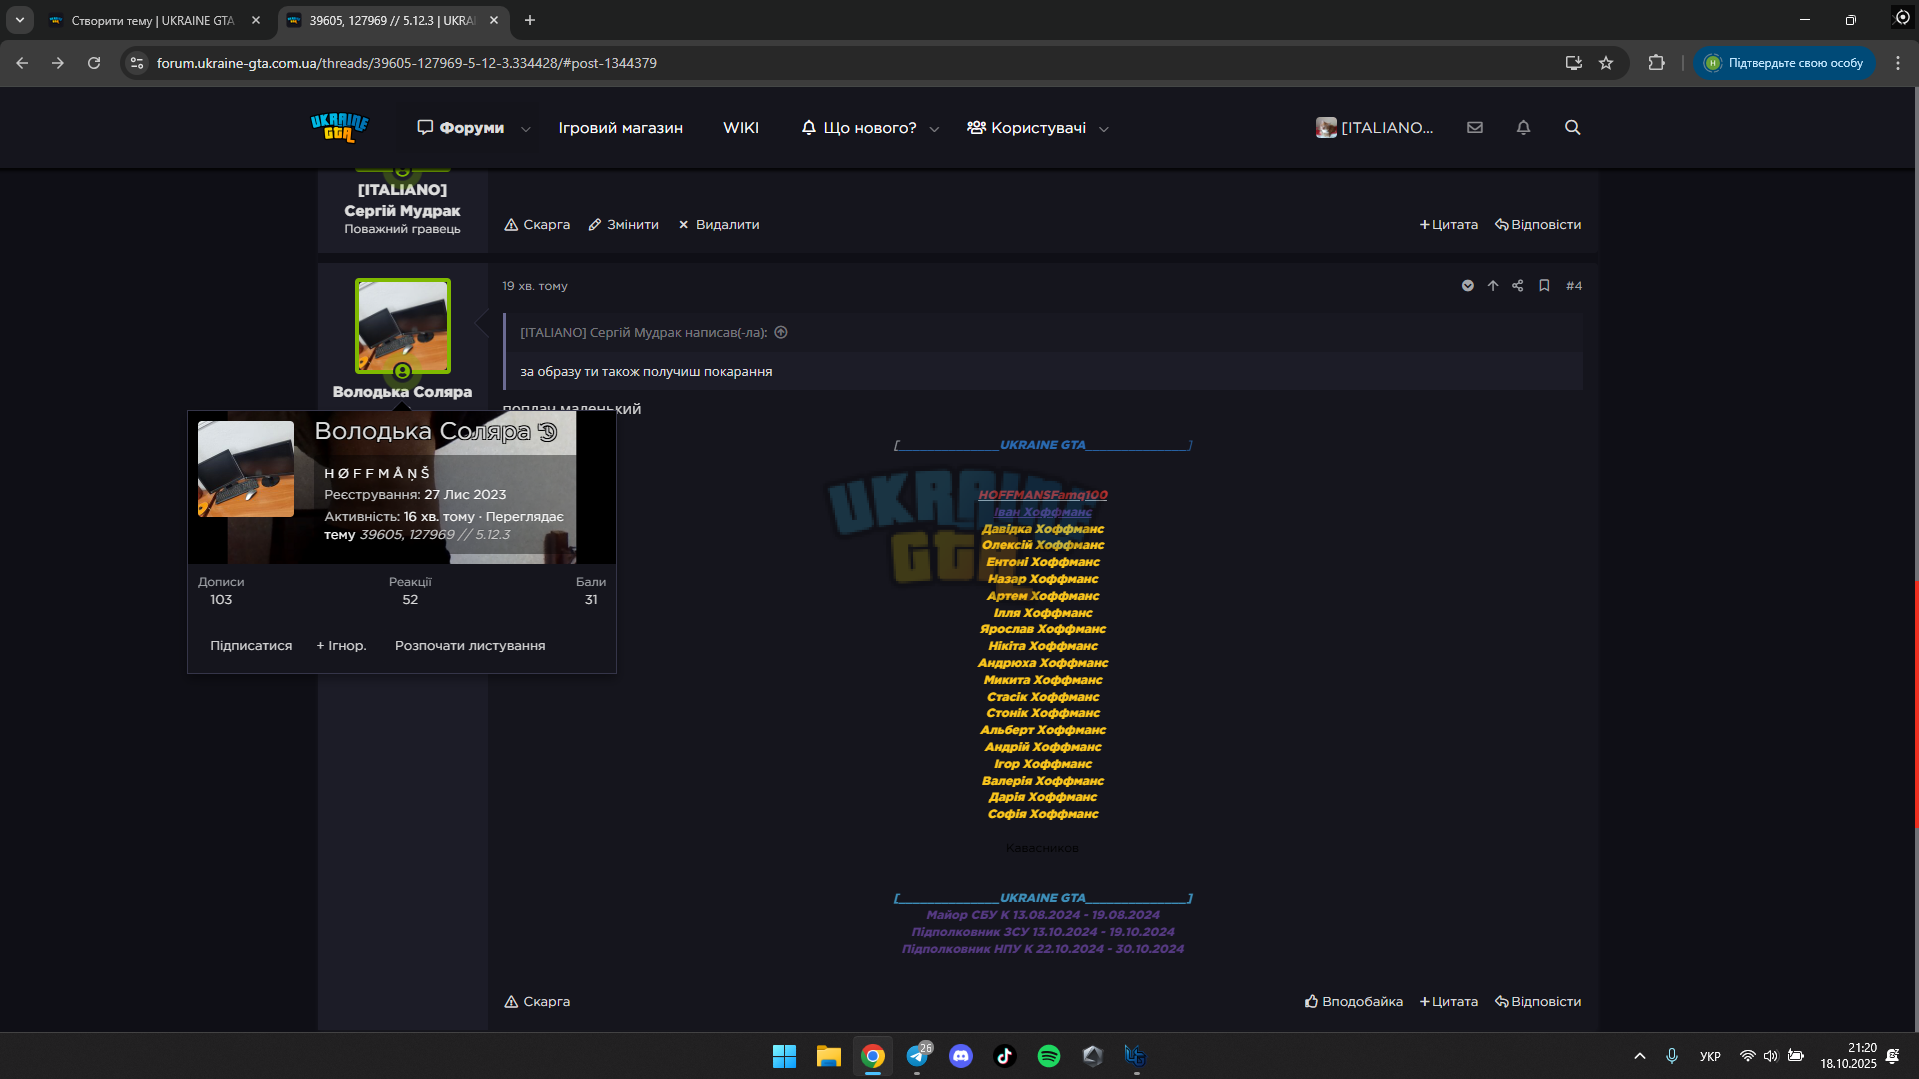This screenshot has width=1919, height=1079.
Task: Jump to the parent post with the up arrow
Action: tap(1493, 286)
